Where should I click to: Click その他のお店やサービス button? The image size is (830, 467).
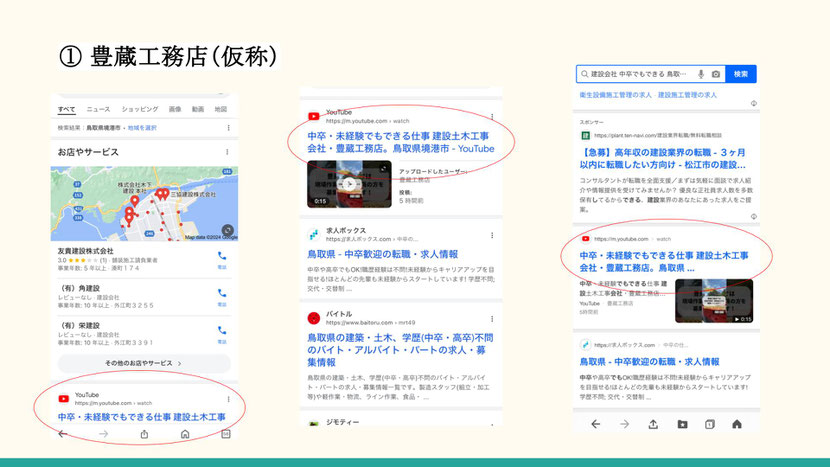(144, 363)
